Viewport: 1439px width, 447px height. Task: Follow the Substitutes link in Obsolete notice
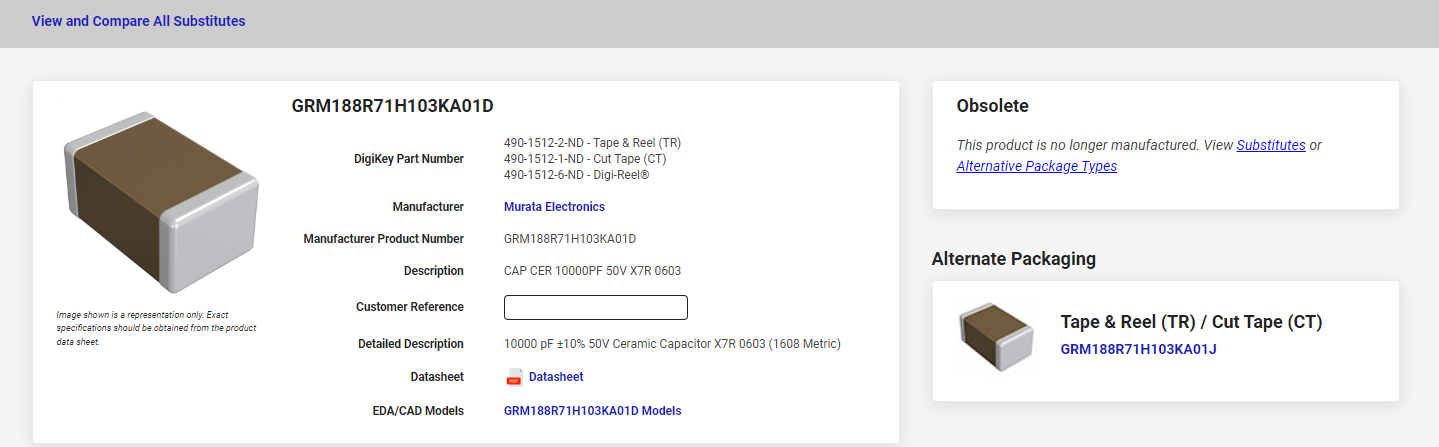point(1270,145)
